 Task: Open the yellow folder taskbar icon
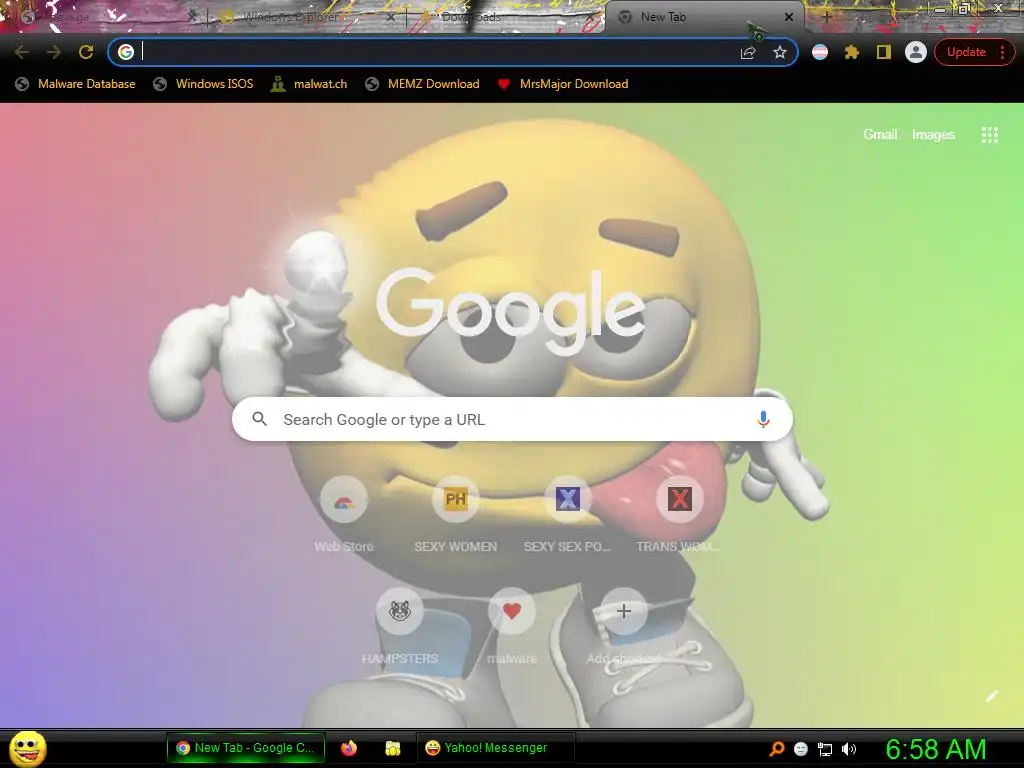pos(392,748)
